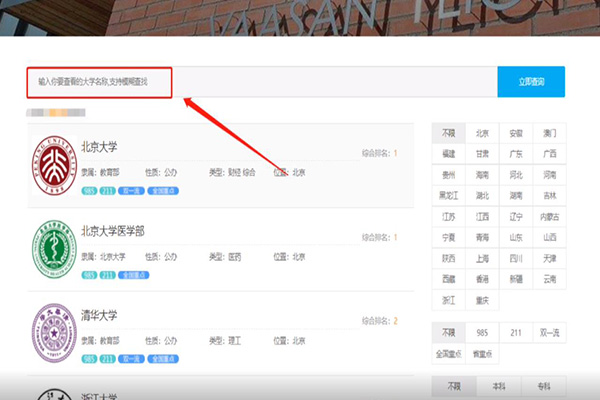Pick 山西 from the region grid

549,238
